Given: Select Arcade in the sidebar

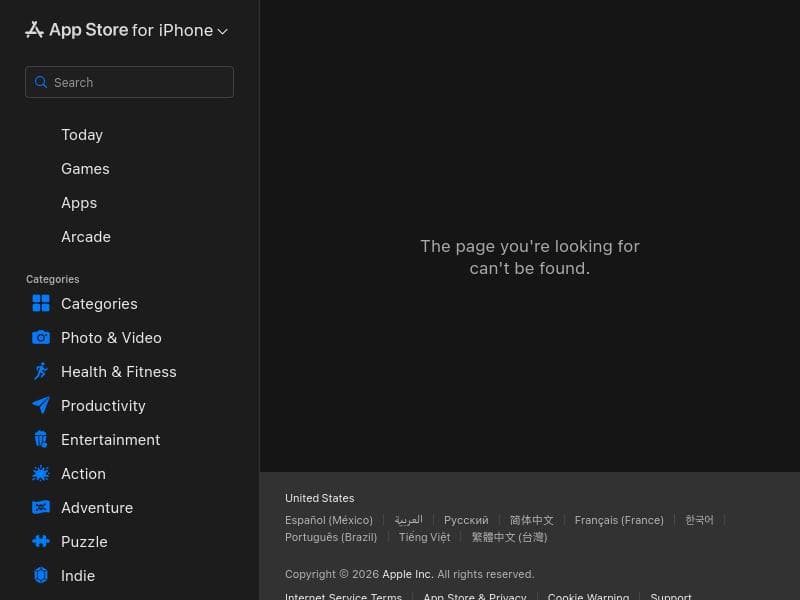Looking at the screenshot, I should (x=86, y=237).
